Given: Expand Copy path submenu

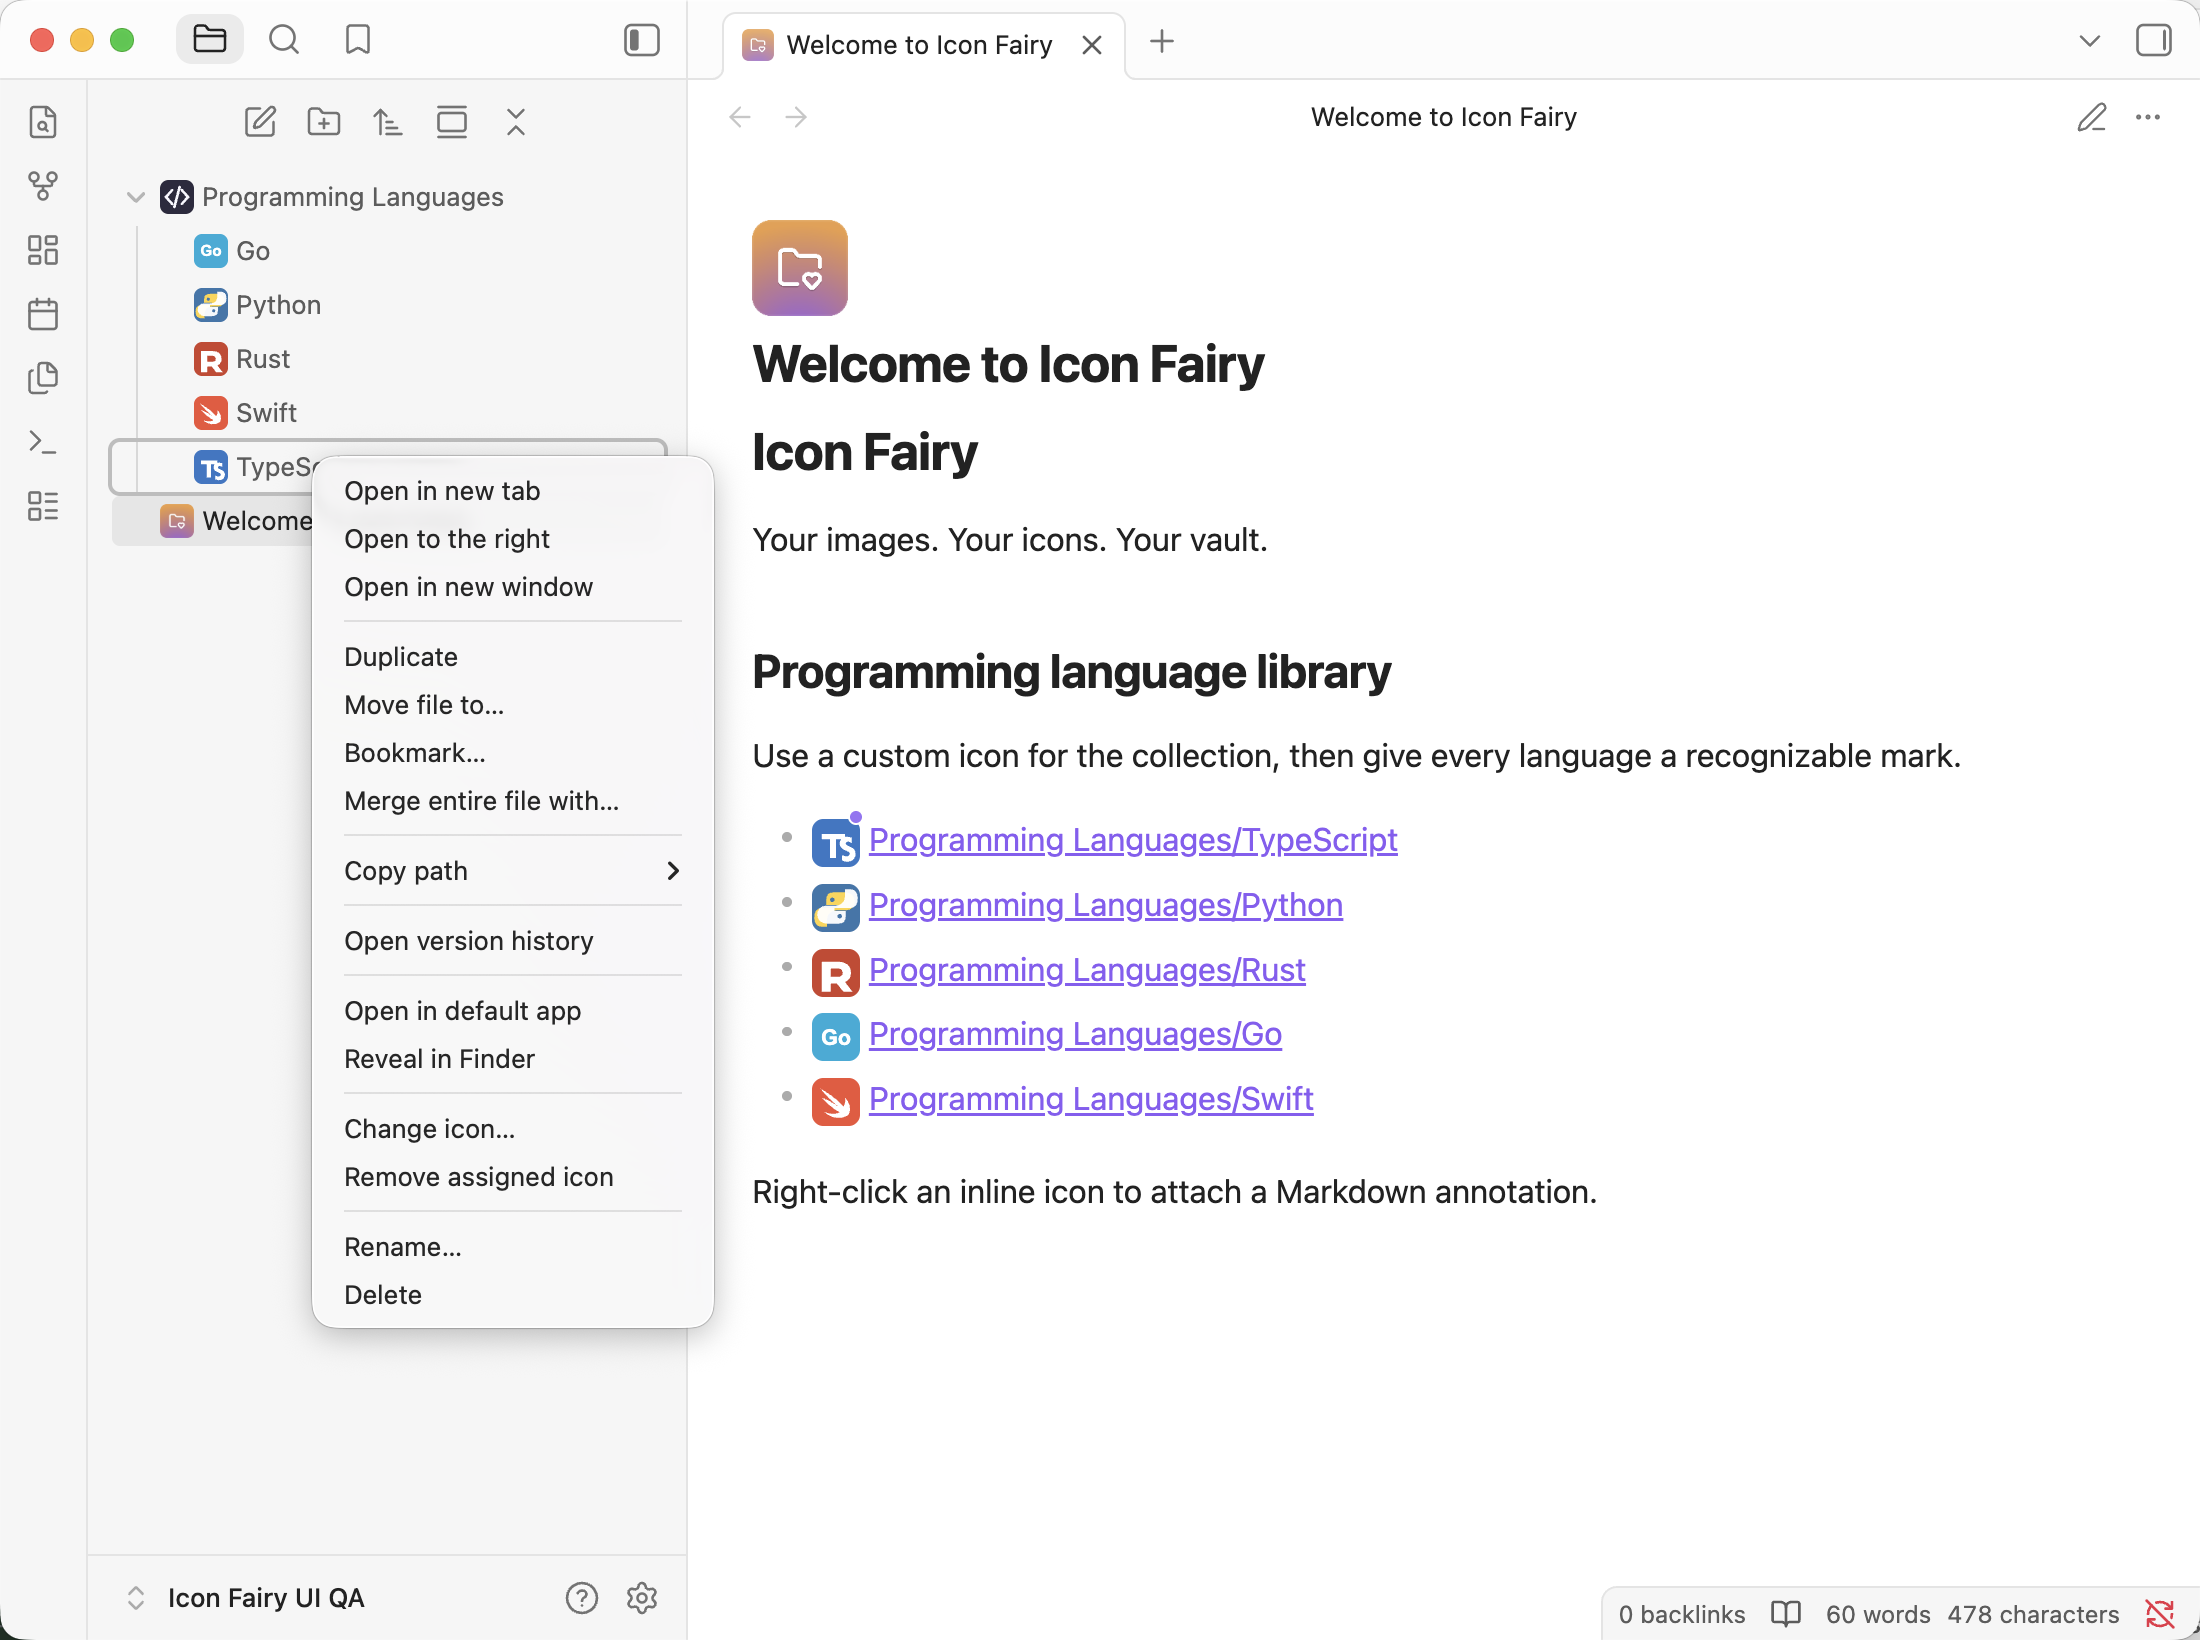Looking at the screenshot, I should pos(513,871).
